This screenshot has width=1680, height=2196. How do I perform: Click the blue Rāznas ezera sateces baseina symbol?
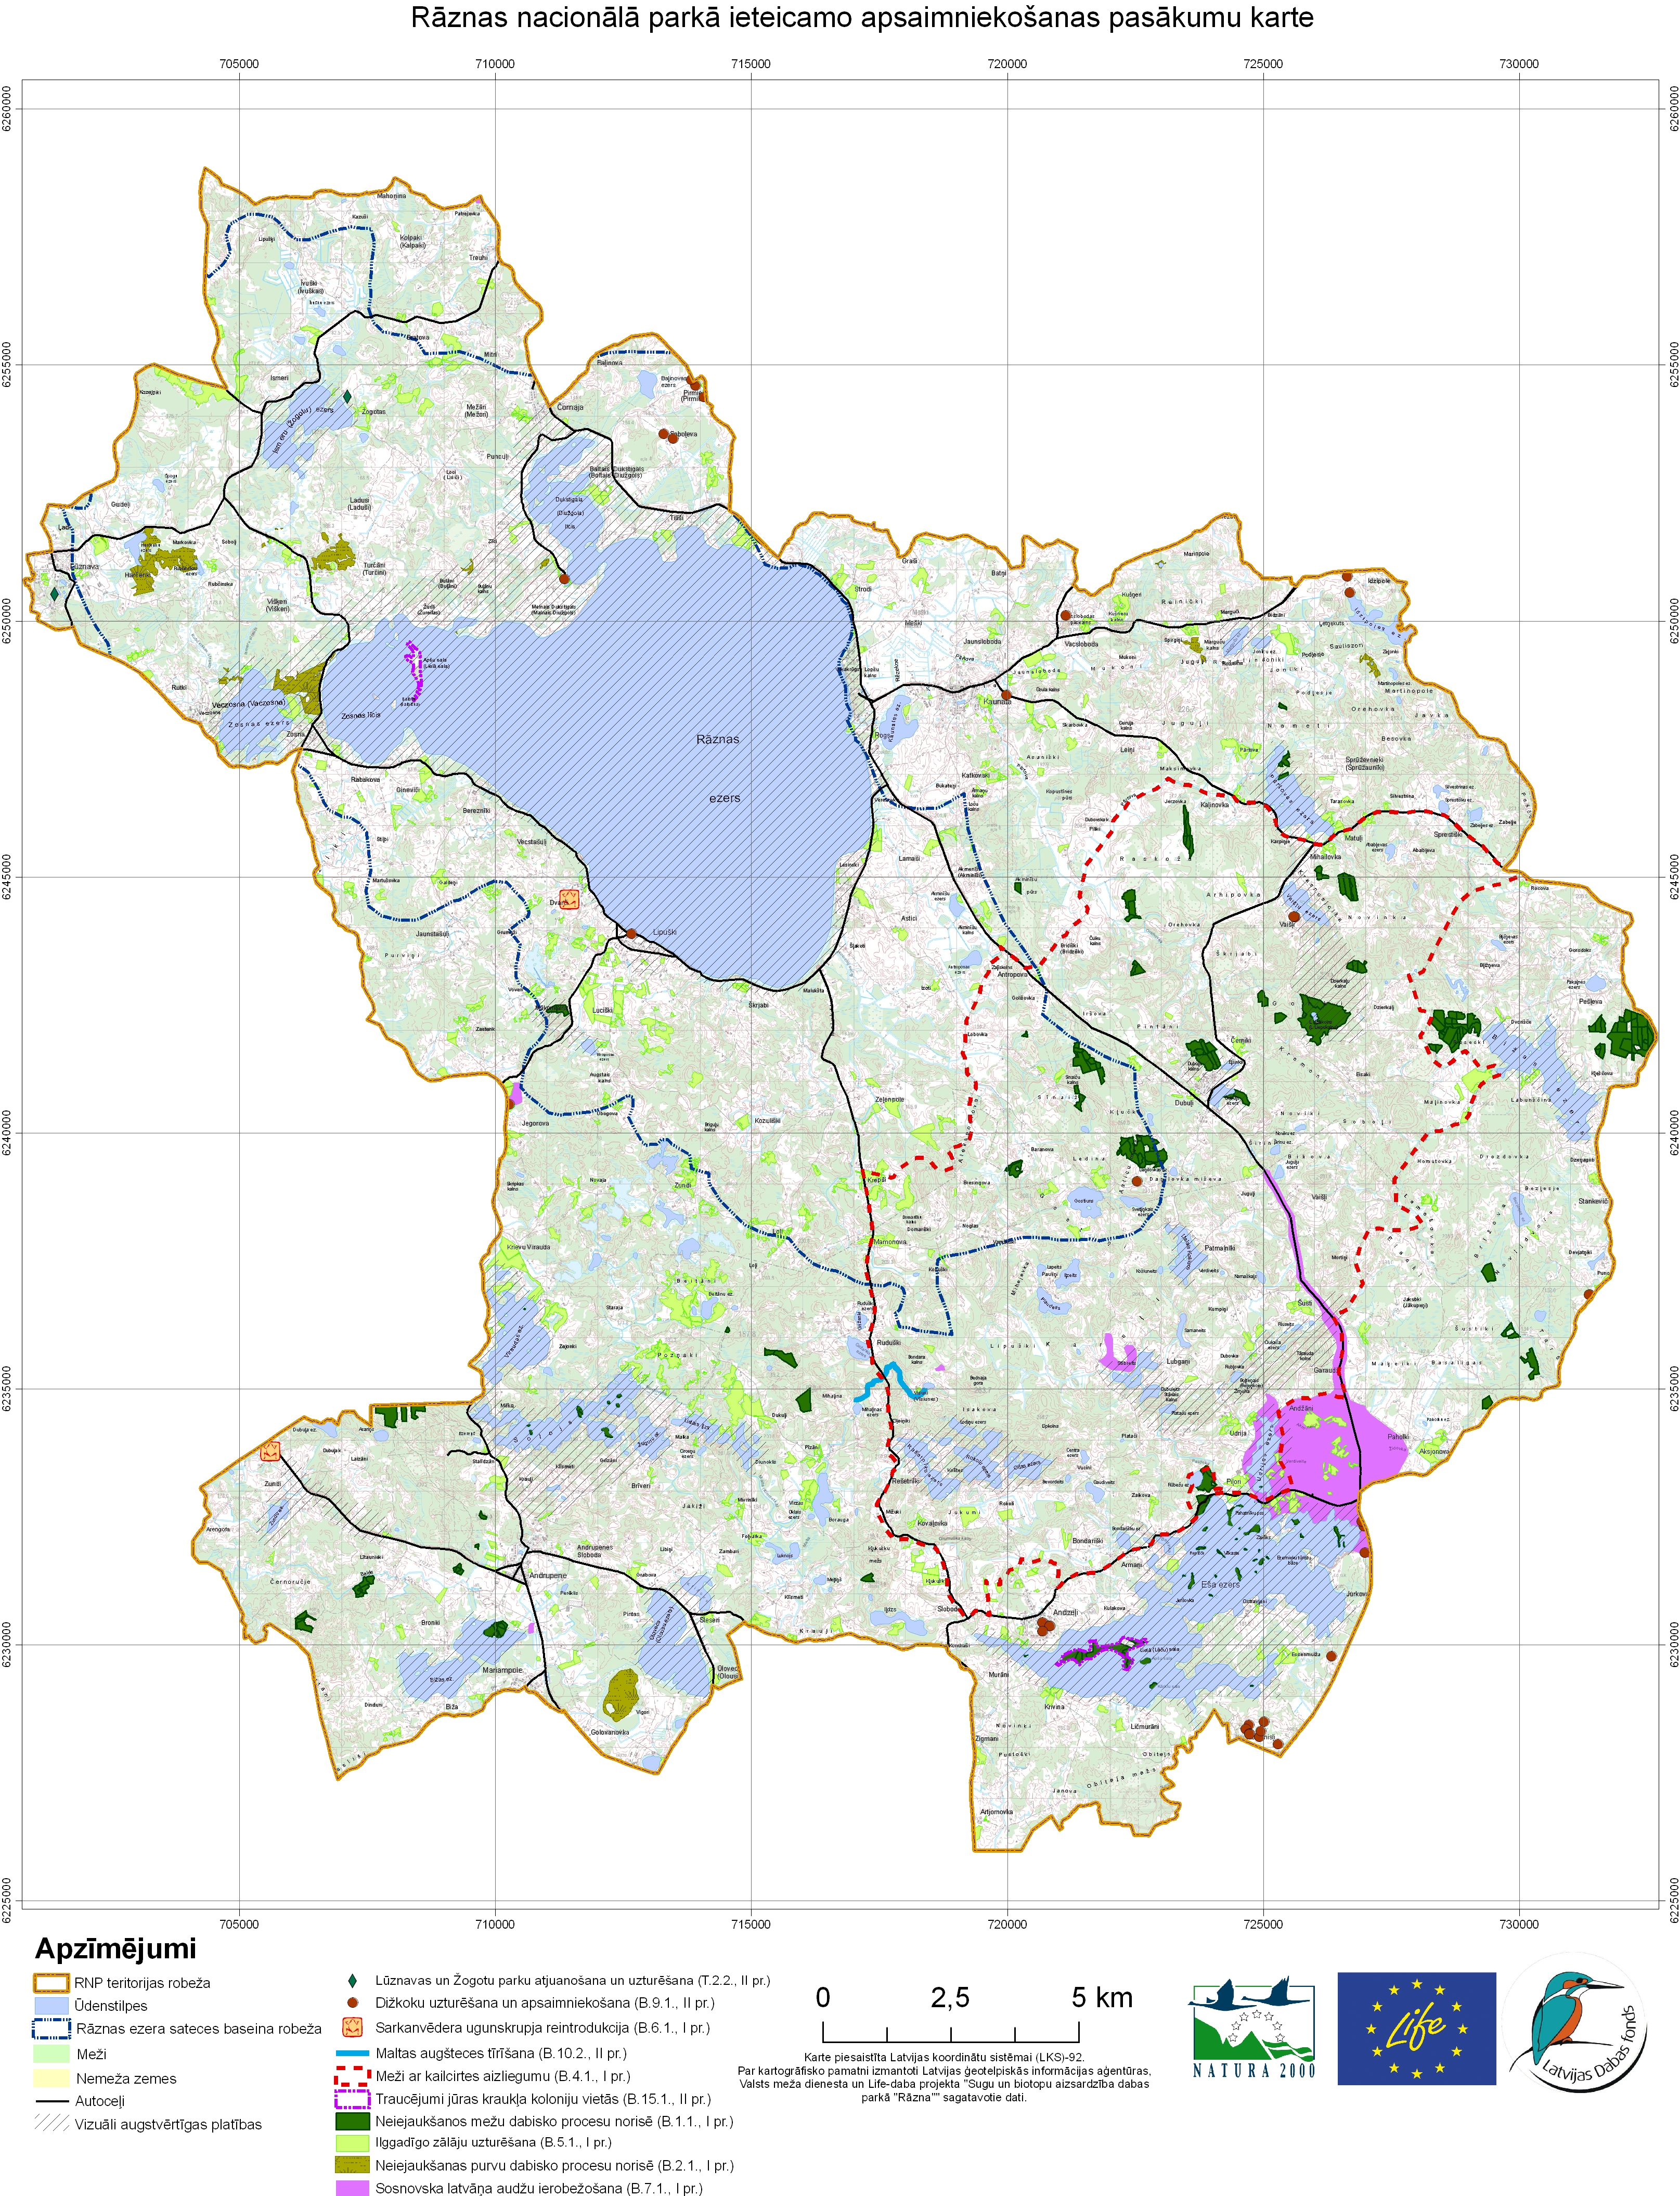click(51, 2028)
